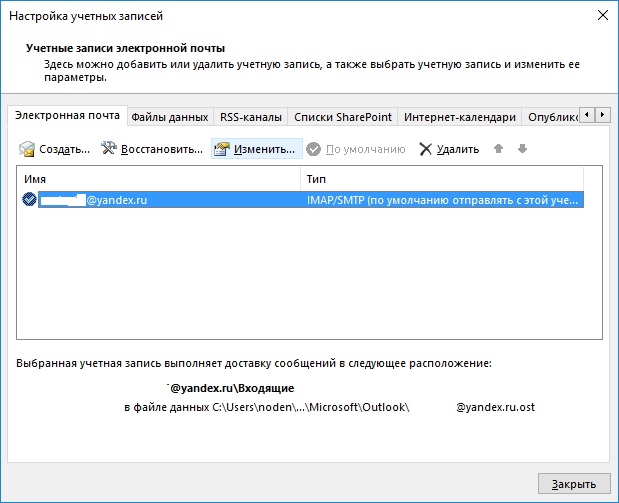Select the yandex.ru account row
The height and width of the screenshot is (503, 619).
(300, 200)
